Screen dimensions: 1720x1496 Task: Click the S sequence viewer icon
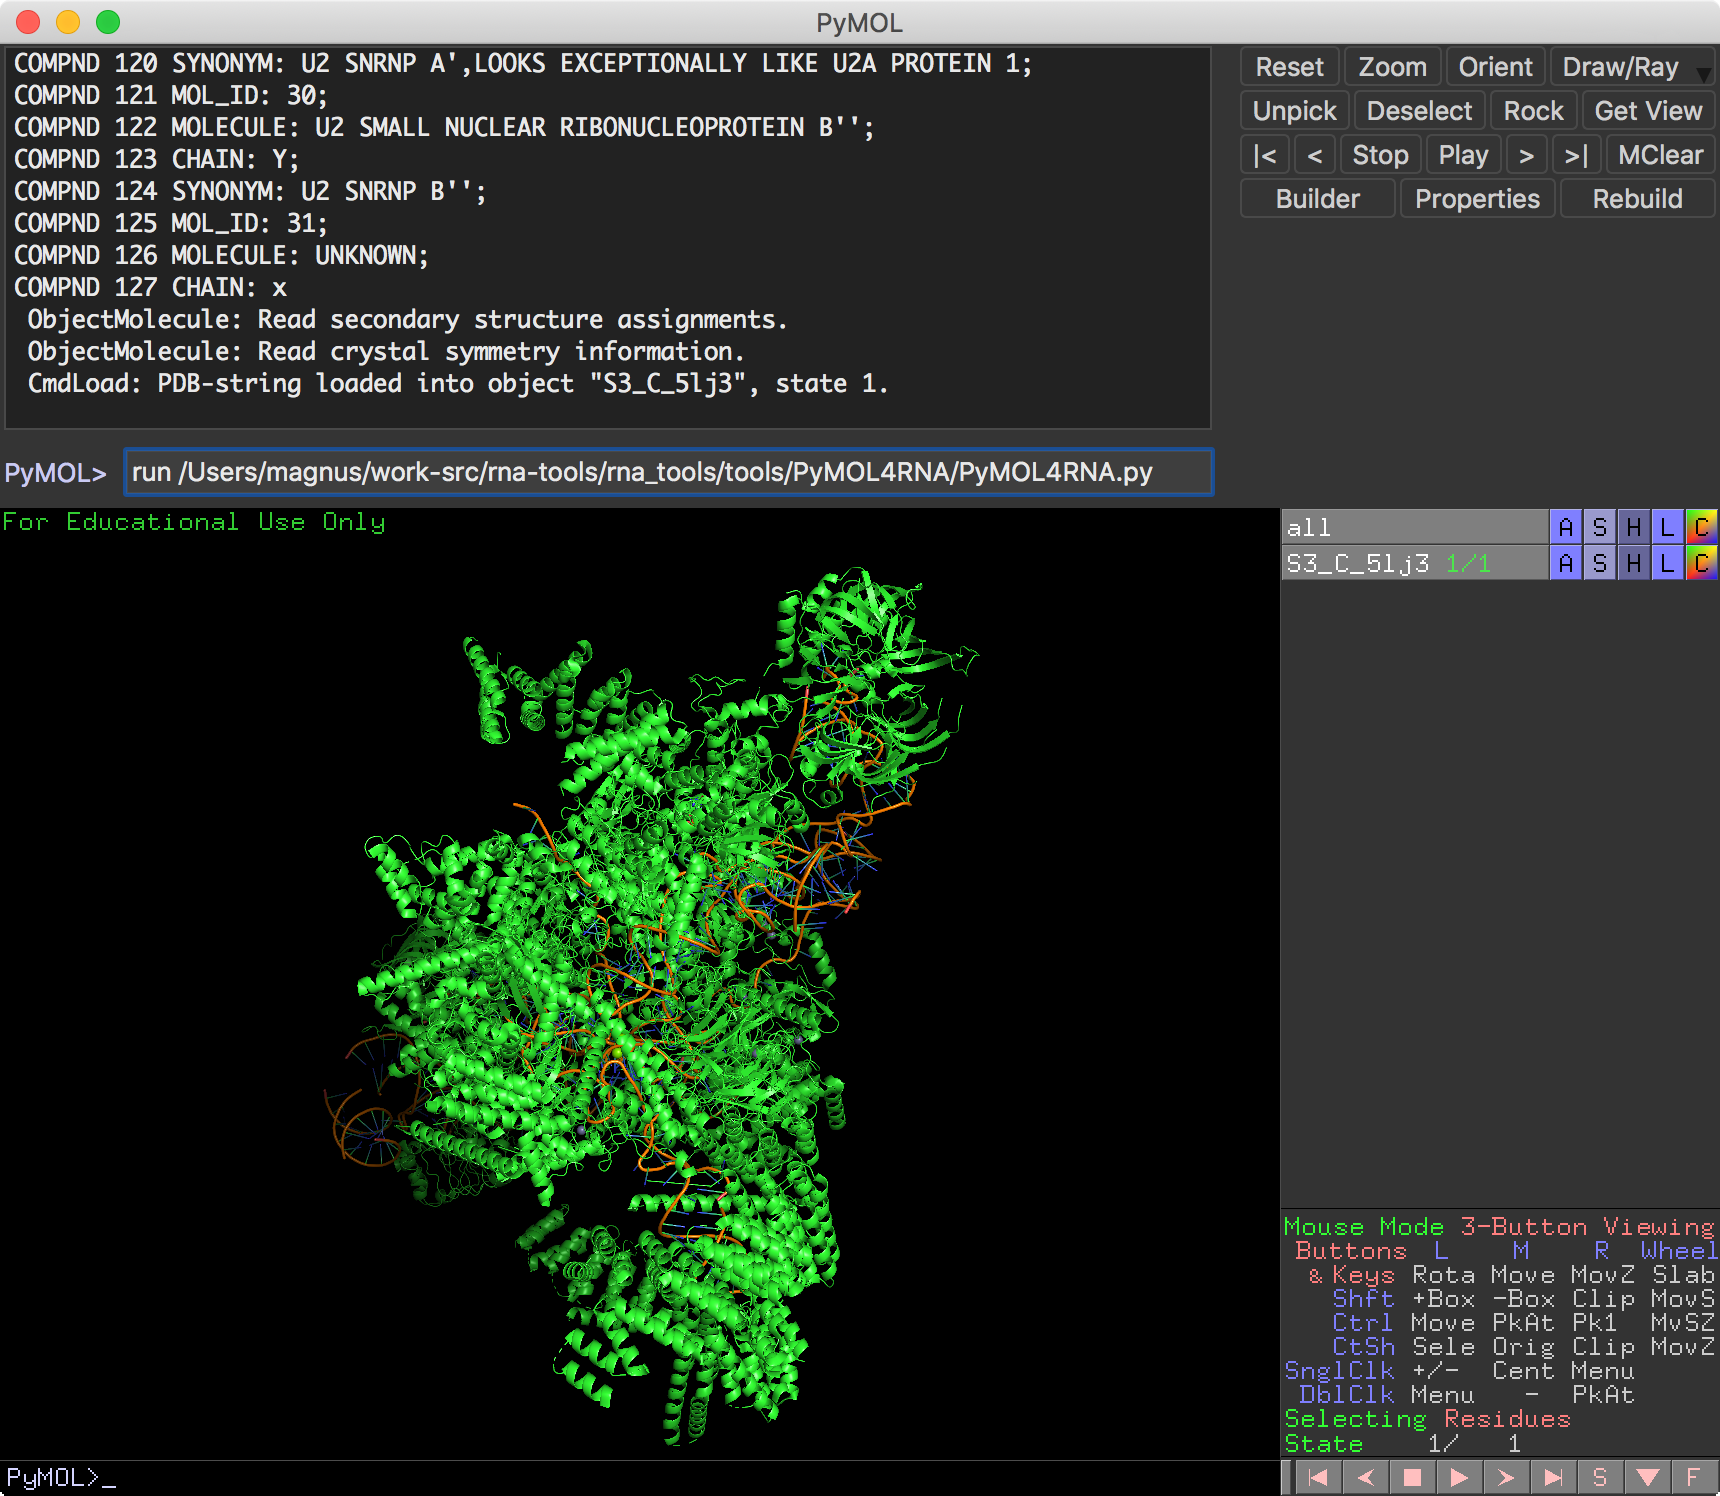pyautogui.click(x=1600, y=1477)
